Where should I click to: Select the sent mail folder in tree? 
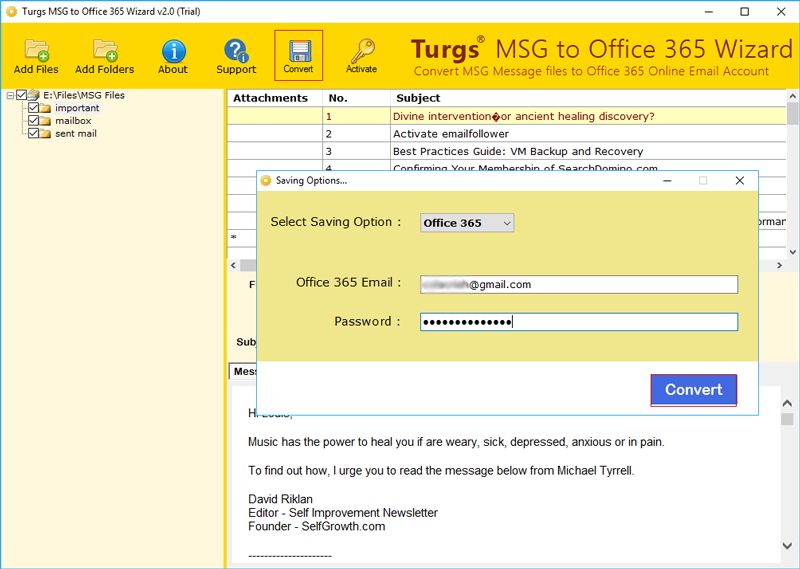[x=76, y=134]
